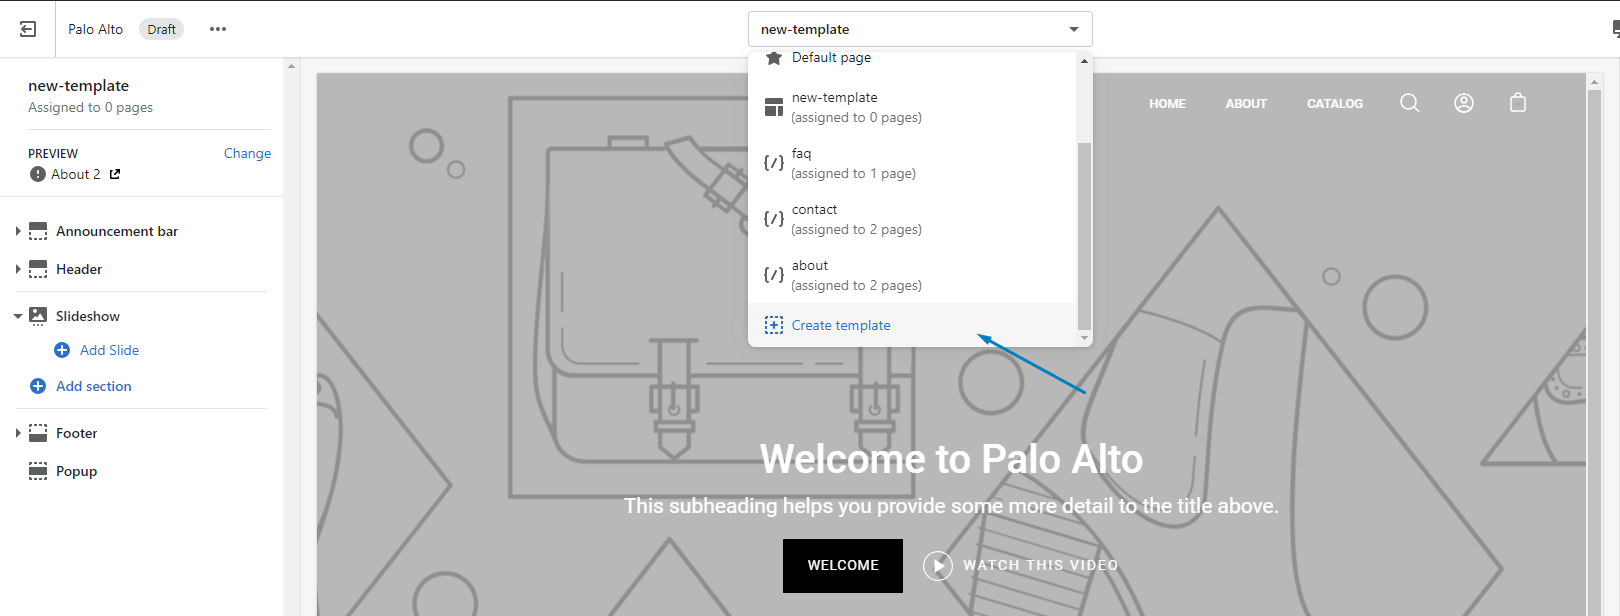Click the Slideshow image icon

click(38, 316)
